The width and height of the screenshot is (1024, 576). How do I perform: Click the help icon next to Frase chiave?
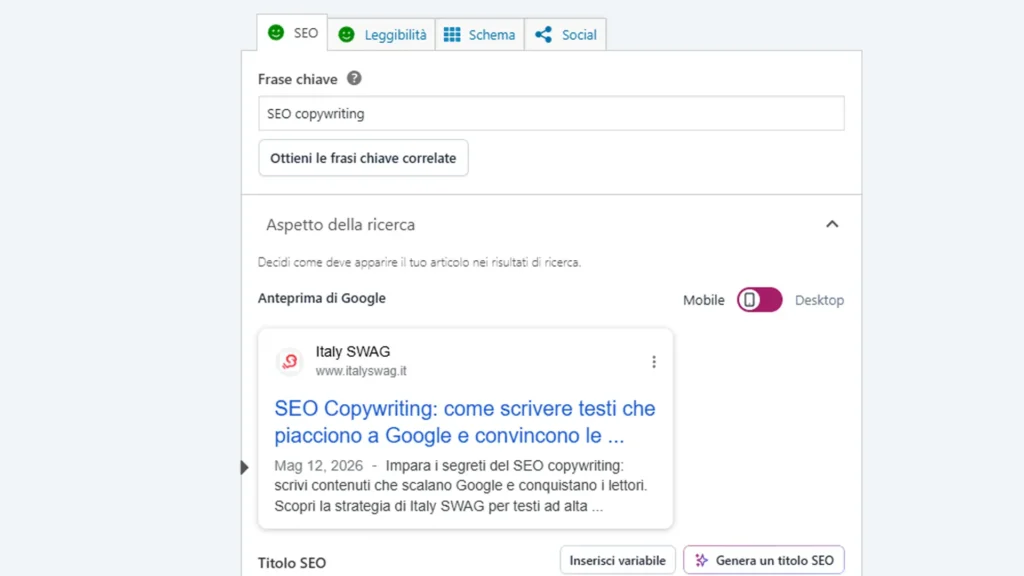(354, 78)
